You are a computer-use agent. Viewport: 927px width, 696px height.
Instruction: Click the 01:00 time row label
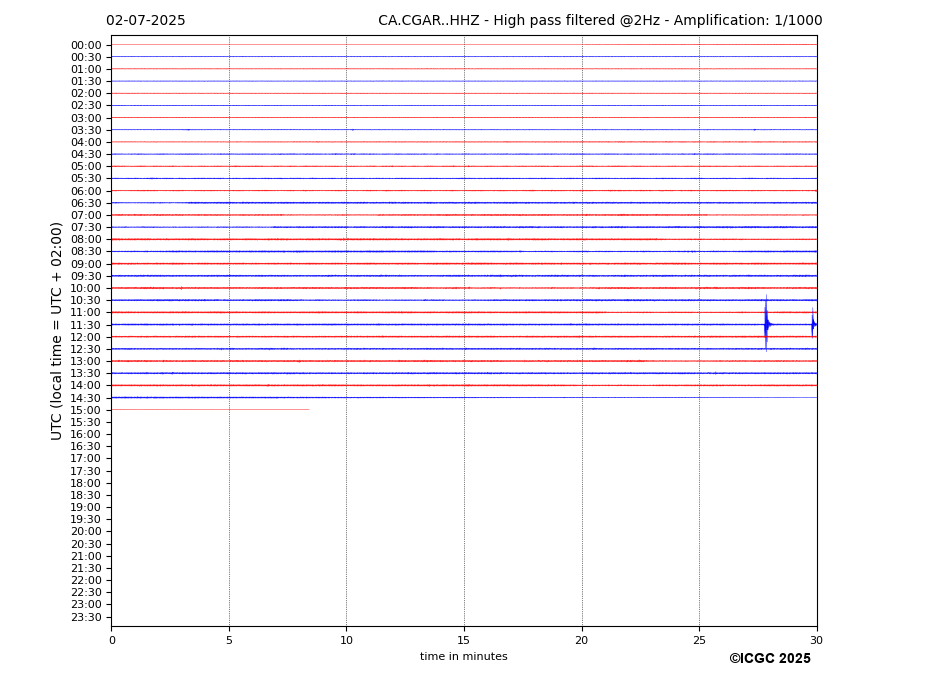(86, 70)
